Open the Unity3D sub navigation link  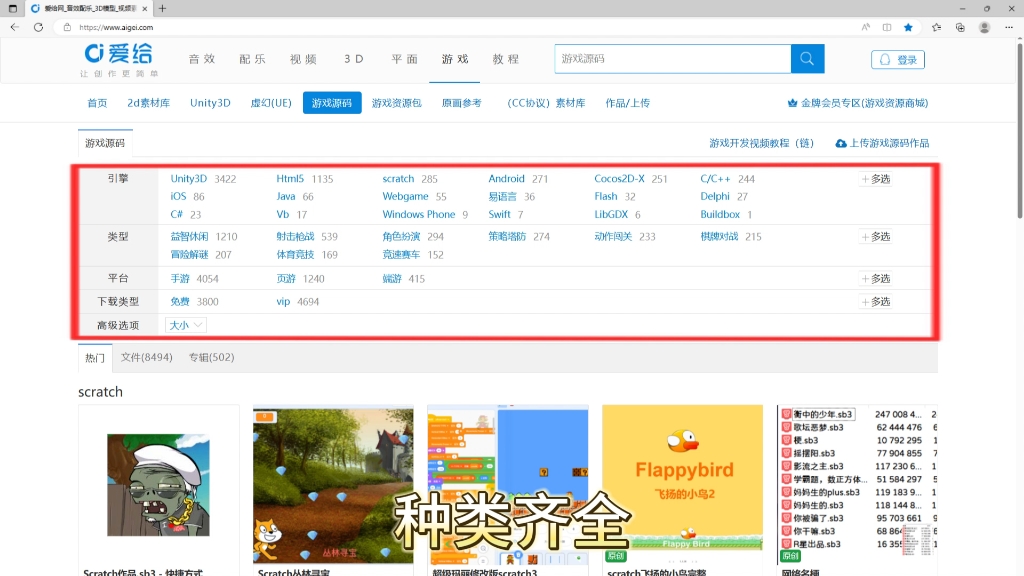point(210,103)
